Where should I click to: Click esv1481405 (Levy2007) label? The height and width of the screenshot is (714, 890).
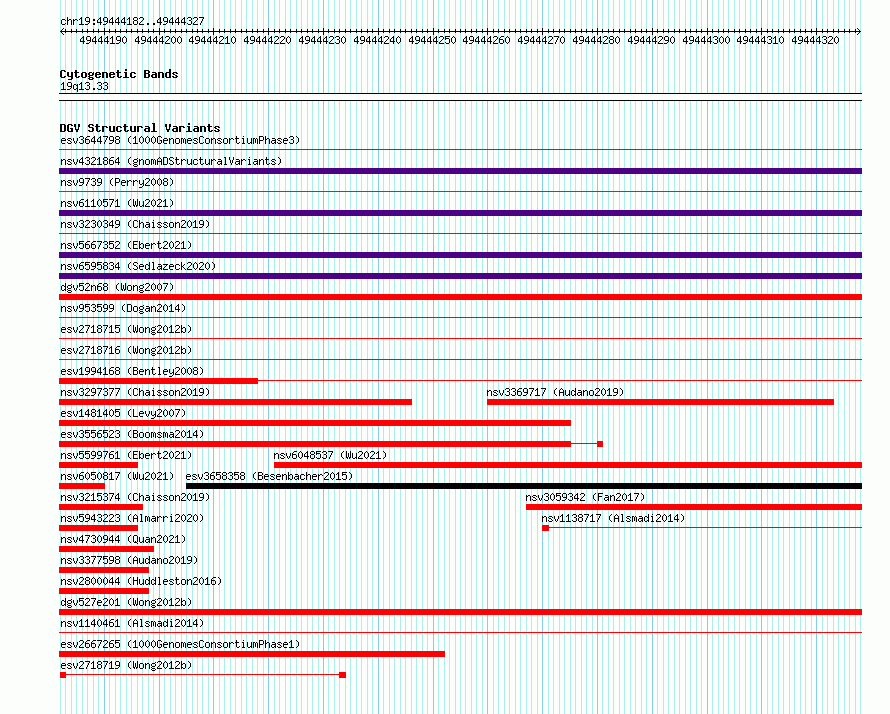tap(123, 413)
